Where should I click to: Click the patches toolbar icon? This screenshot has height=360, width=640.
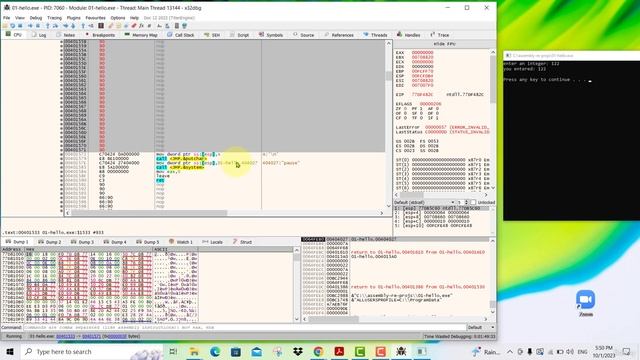(x=110, y=26)
